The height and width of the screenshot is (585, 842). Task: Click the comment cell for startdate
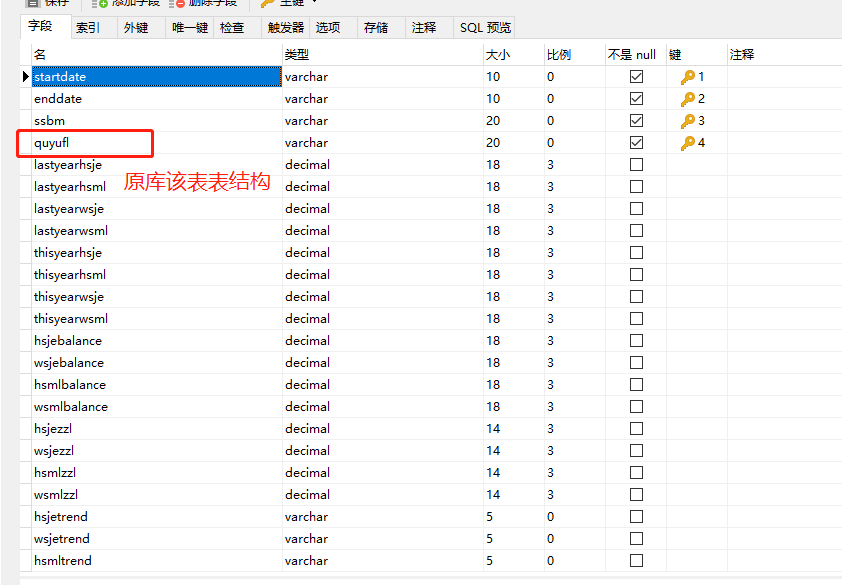tap(784, 77)
